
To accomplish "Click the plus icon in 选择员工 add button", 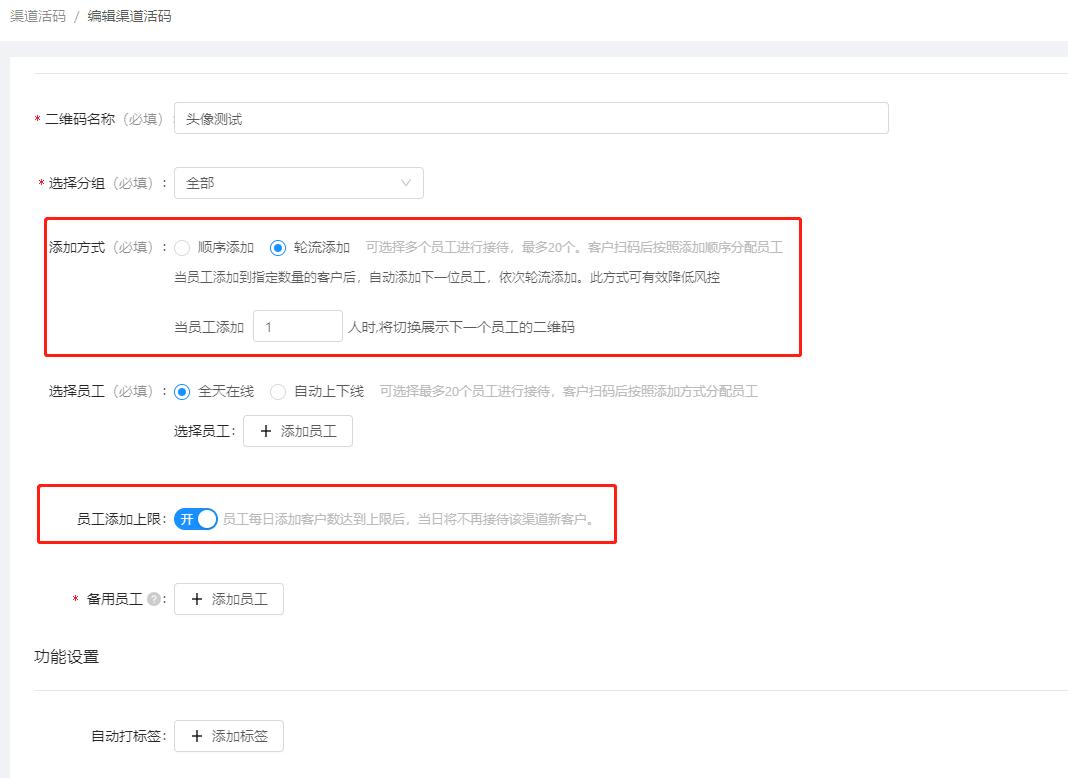I will coord(264,431).
